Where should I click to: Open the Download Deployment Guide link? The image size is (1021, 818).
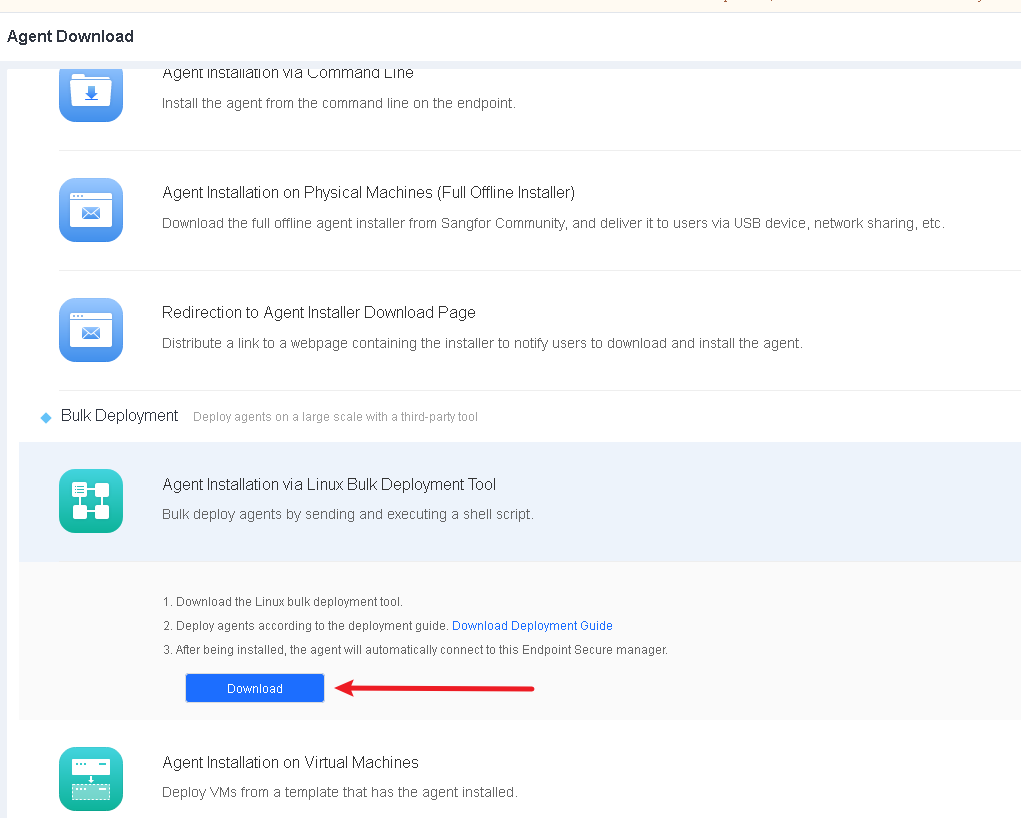tap(532, 626)
